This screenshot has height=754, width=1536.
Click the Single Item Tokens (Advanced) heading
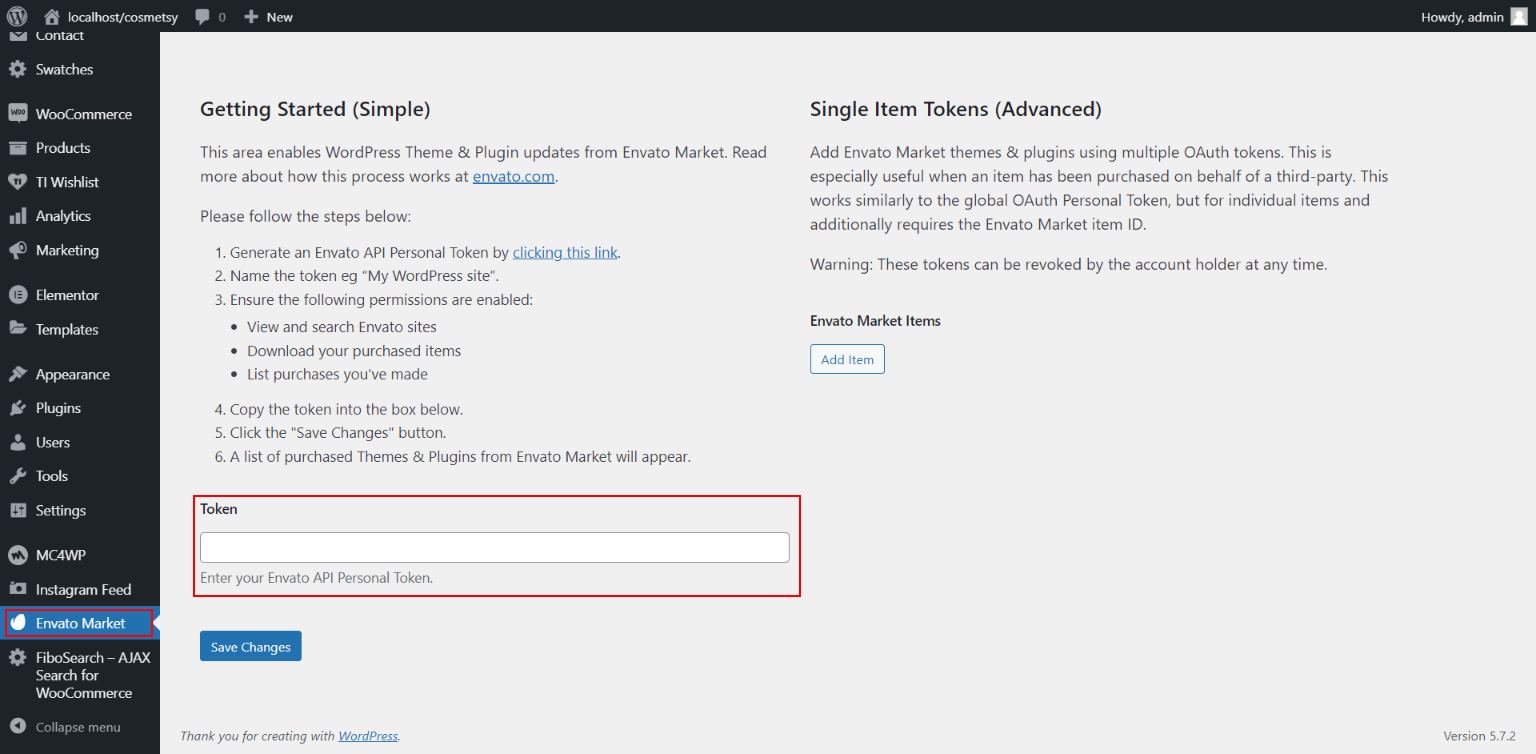coord(956,109)
